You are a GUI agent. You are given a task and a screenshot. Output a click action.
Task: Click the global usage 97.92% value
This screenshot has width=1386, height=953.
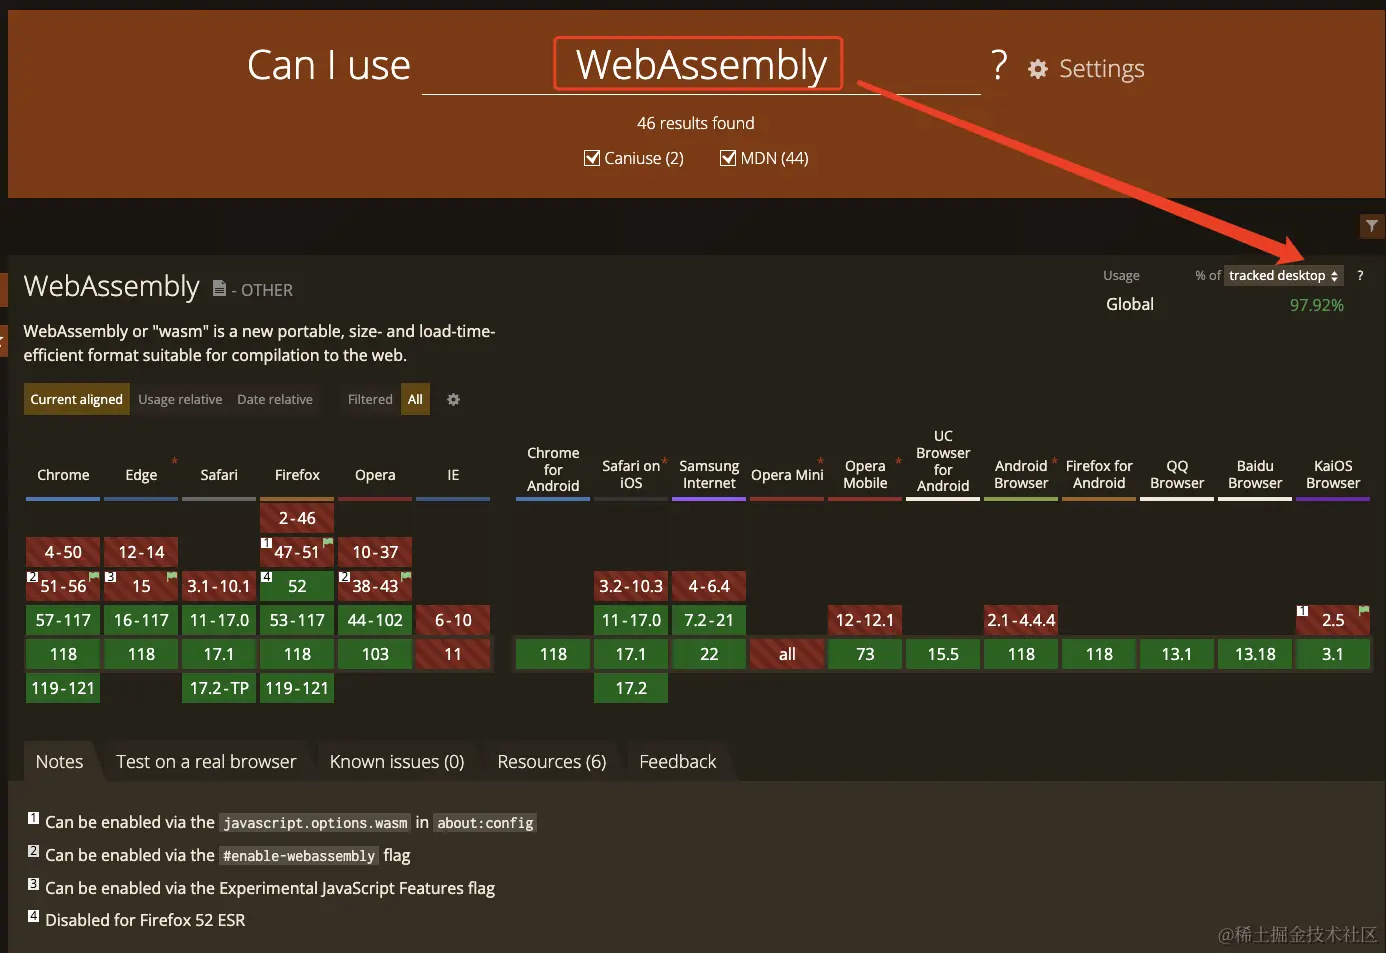[x=1316, y=305]
